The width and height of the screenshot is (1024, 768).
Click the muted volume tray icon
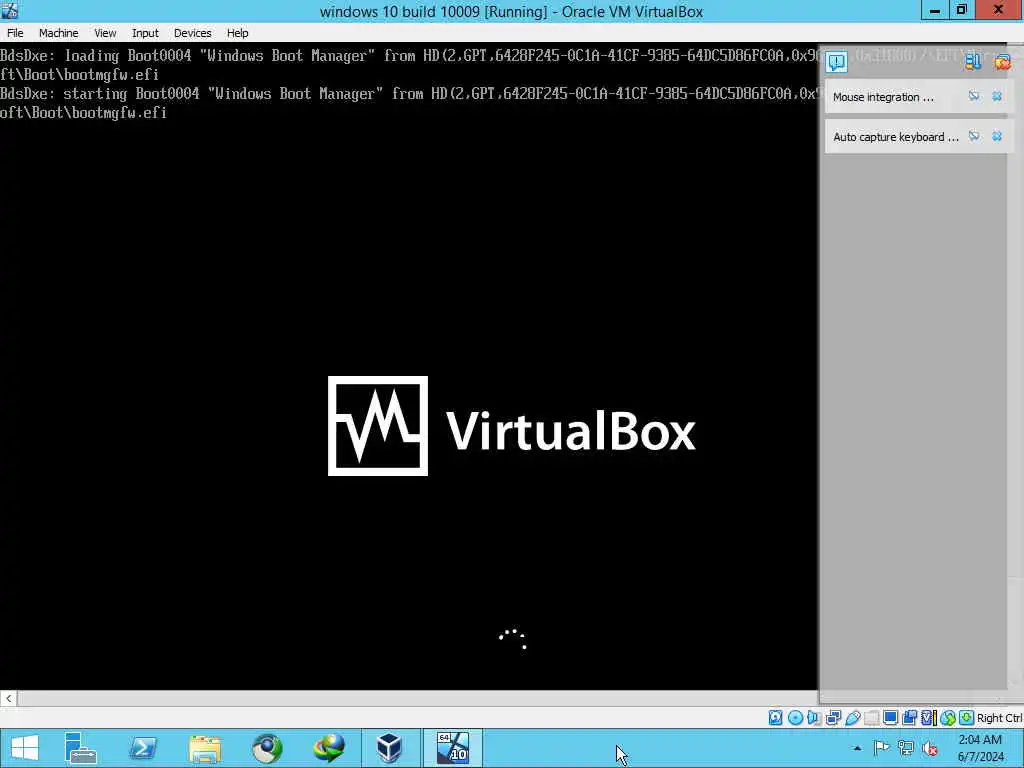[930, 748]
